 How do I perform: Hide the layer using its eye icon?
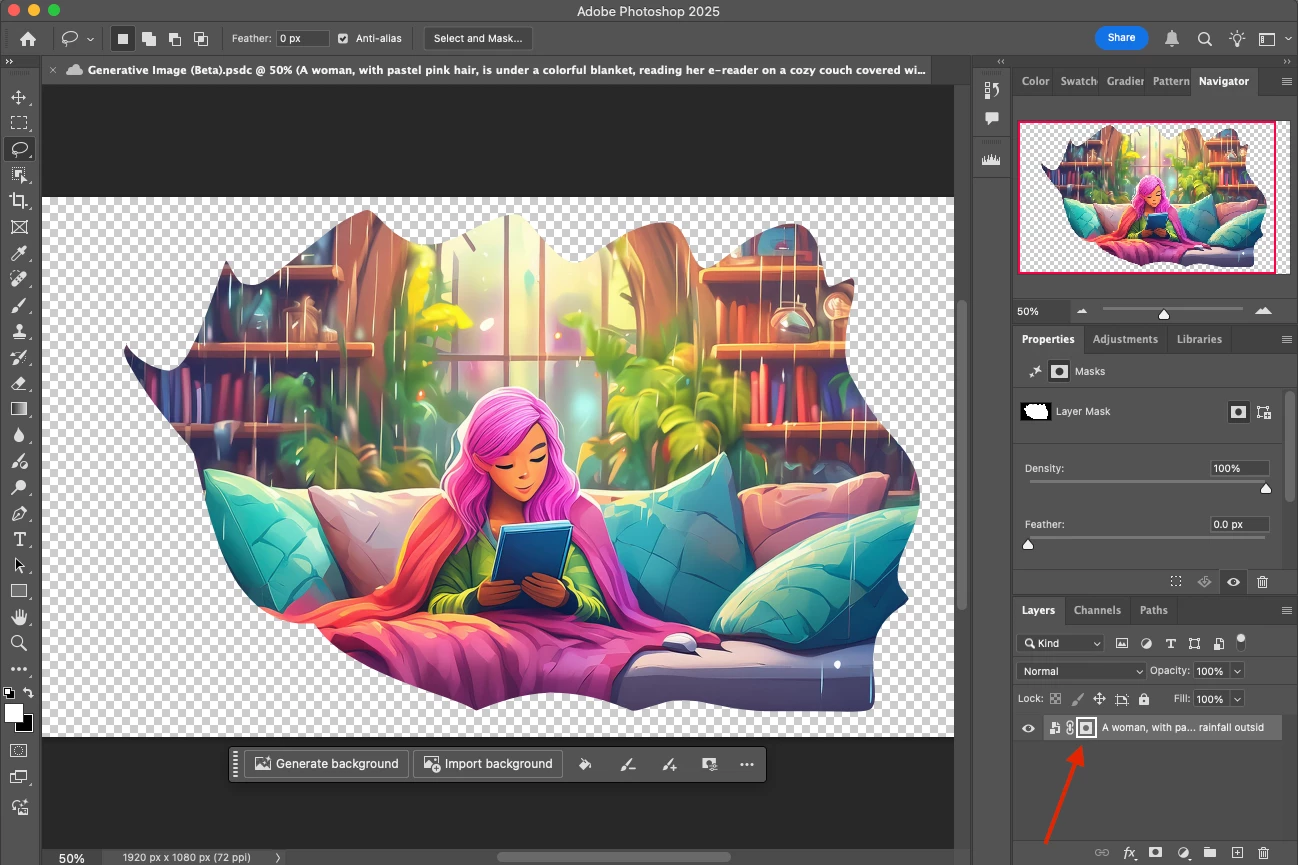click(1028, 728)
